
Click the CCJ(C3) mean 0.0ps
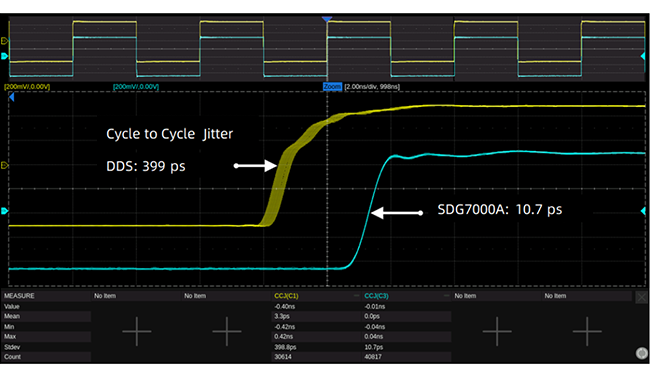[372, 316]
